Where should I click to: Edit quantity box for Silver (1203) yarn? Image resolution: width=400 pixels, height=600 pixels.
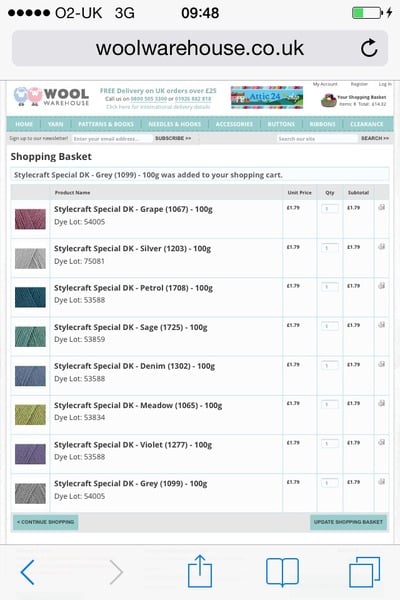[x=330, y=248]
